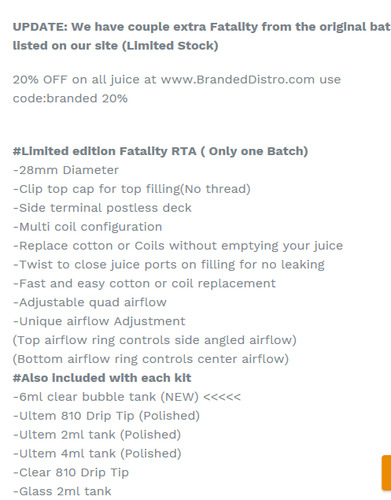Click 'Side terminal postless deck' line
Viewport: 391px width, 500px height.
[102, 208]
